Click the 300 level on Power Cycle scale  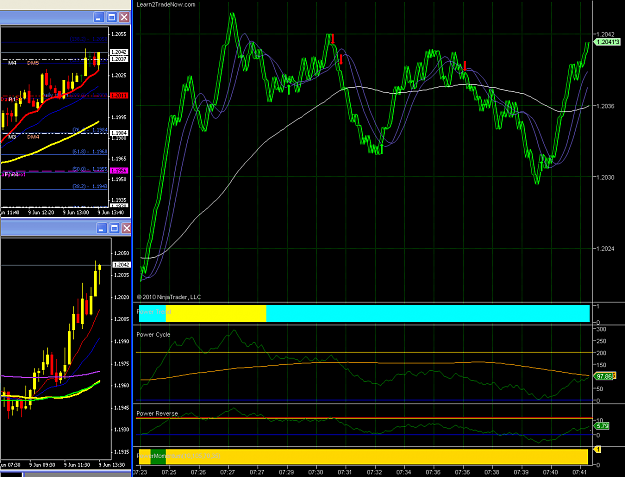601,329
